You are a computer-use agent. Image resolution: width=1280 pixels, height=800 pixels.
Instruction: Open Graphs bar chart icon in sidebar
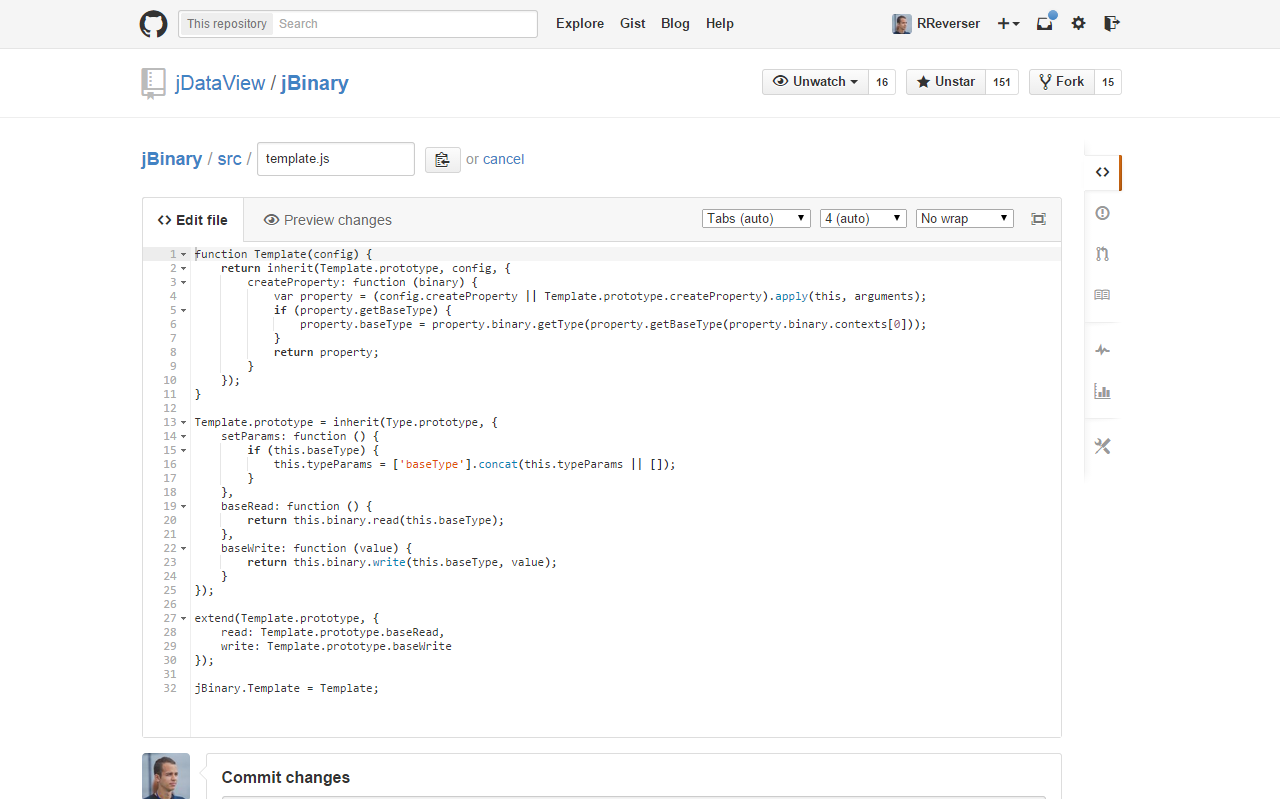click(x=1102, y=391)
